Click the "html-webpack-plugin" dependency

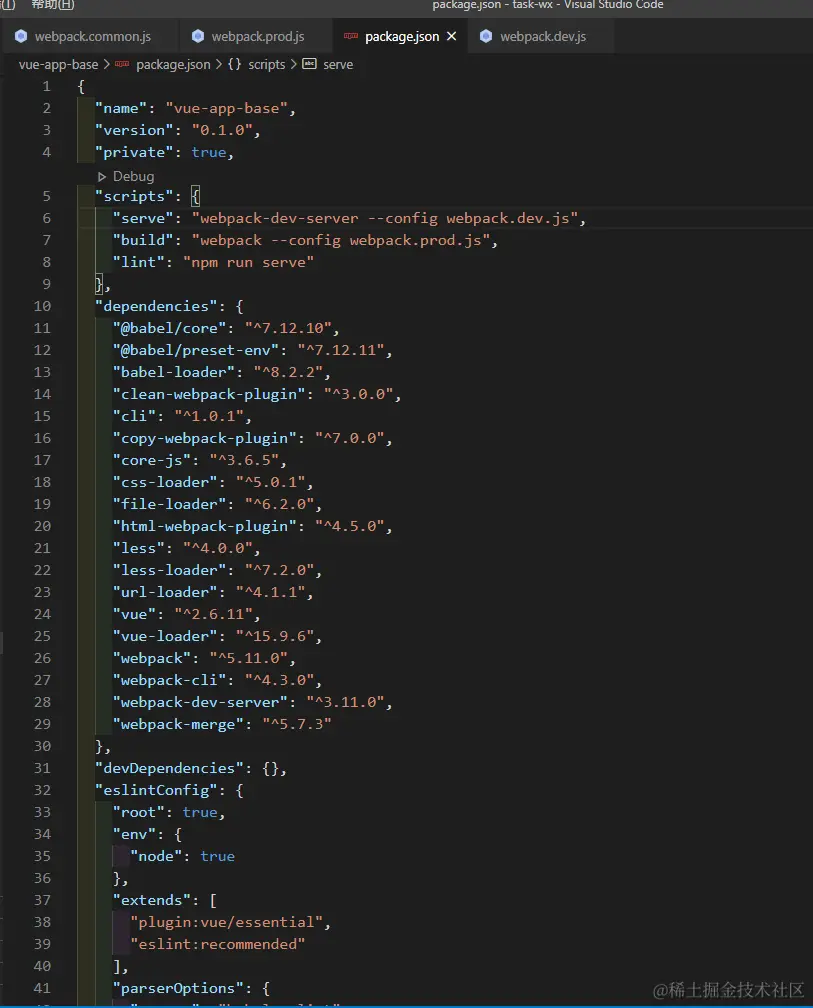point(204,526)
